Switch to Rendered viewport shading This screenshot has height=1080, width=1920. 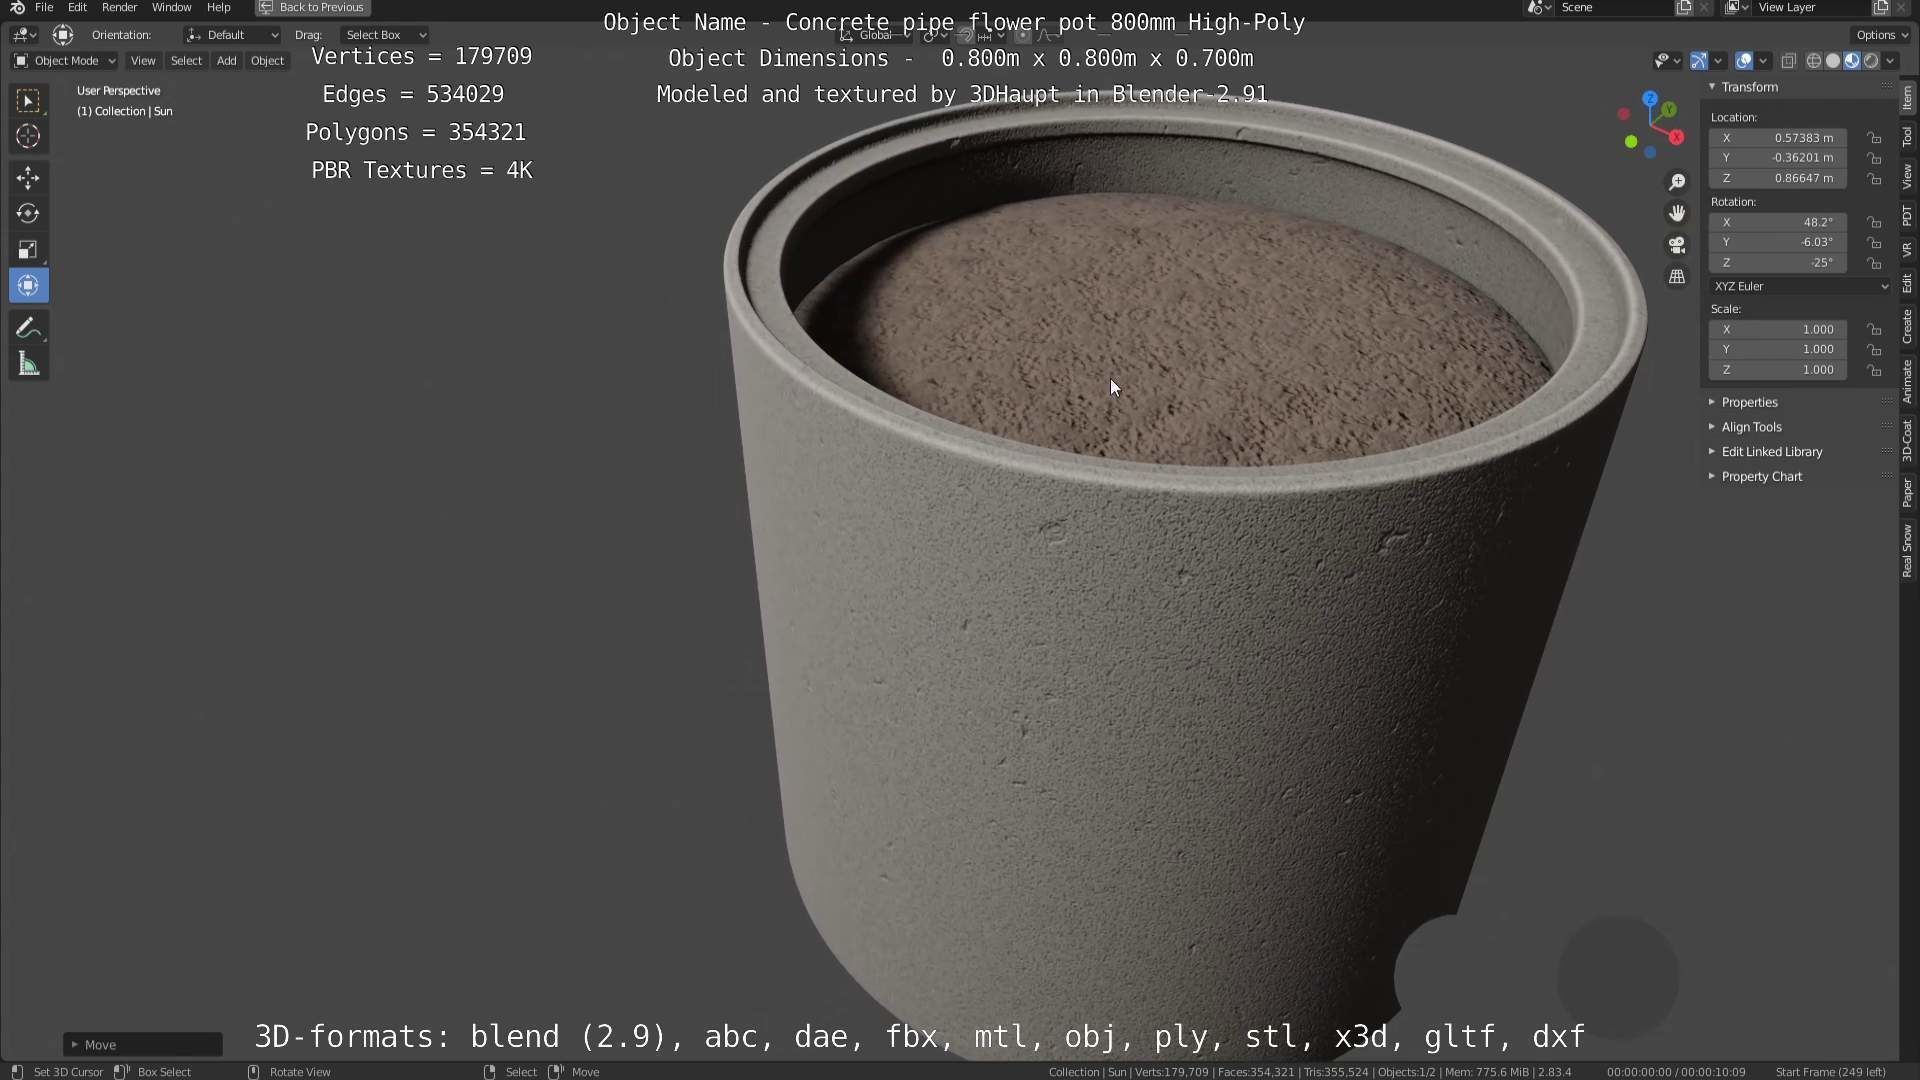click(1871, 61)
